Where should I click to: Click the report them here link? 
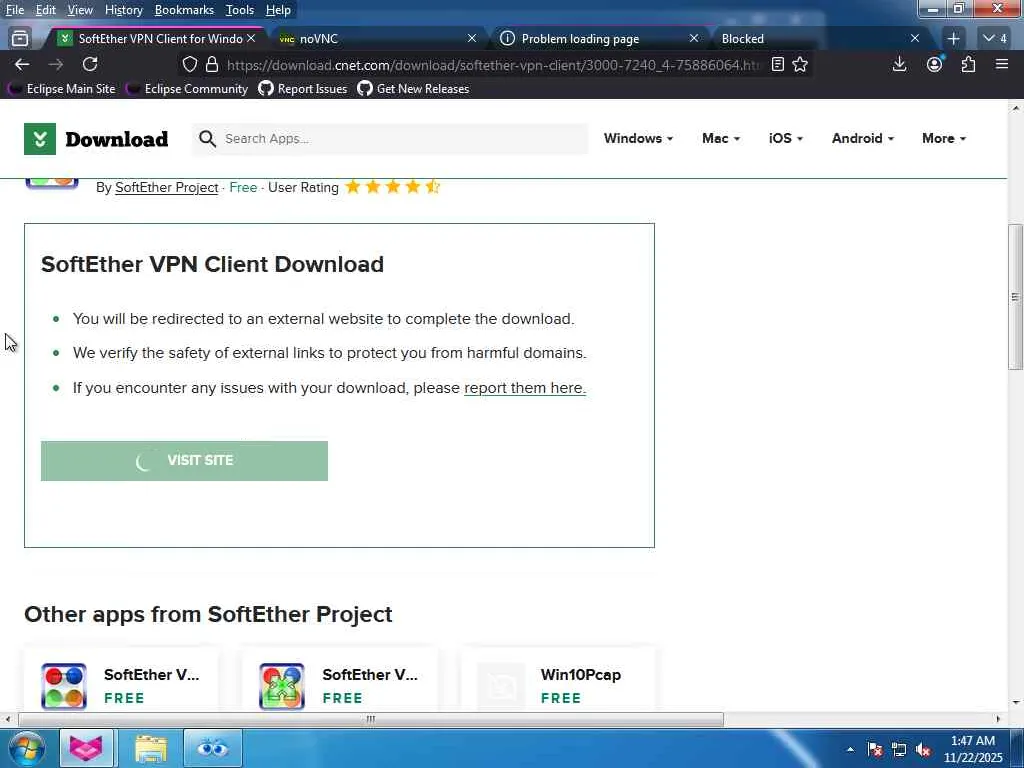[525, 388]
